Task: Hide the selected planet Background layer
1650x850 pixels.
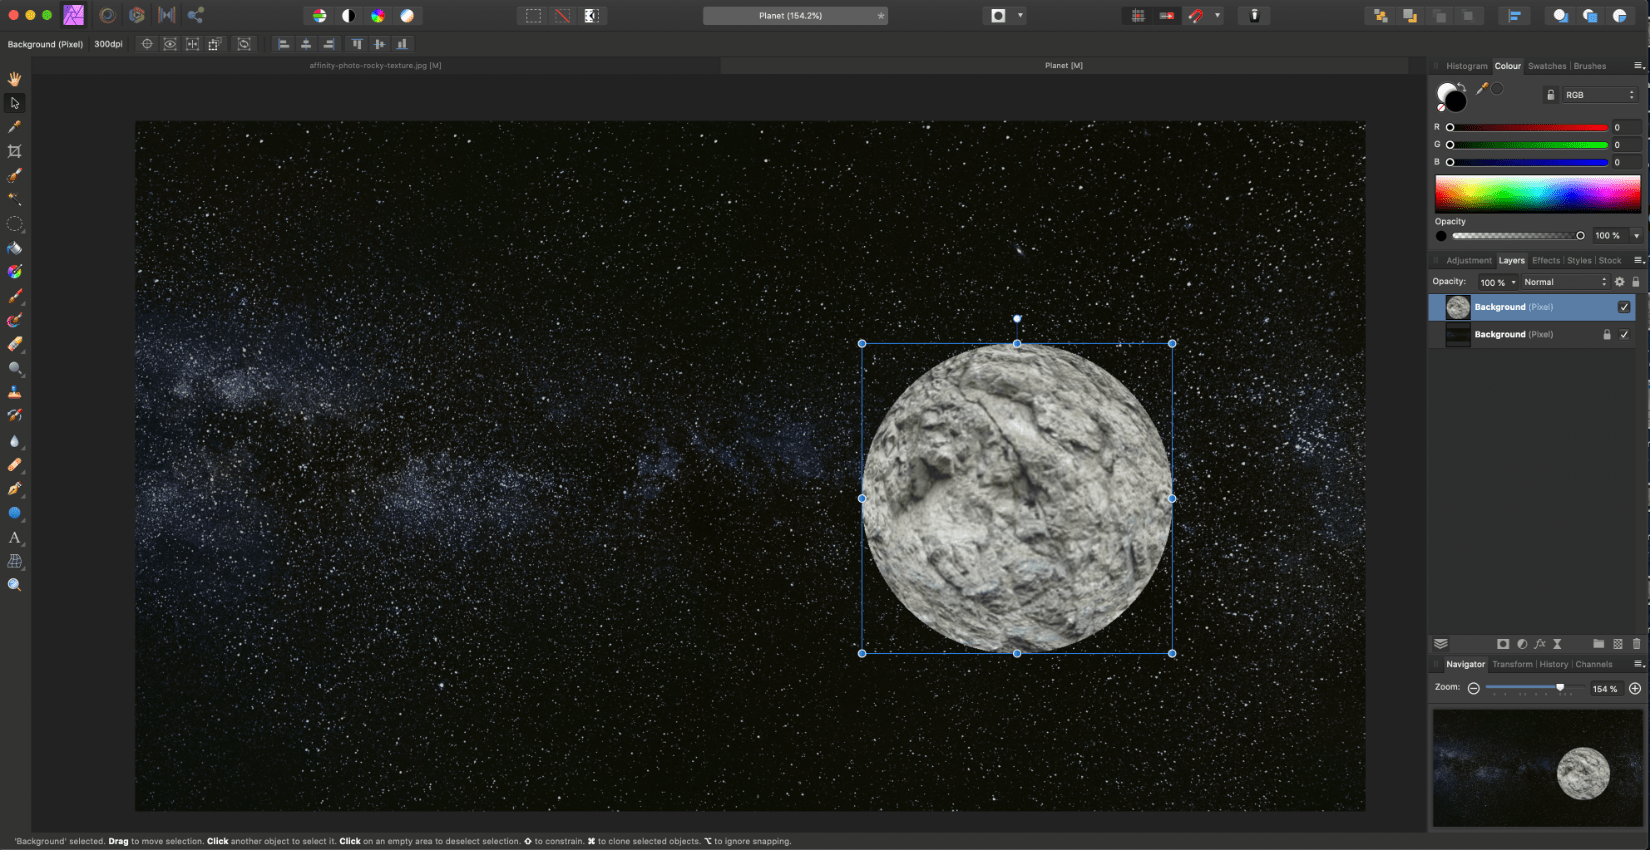Action: (1624, 307)
